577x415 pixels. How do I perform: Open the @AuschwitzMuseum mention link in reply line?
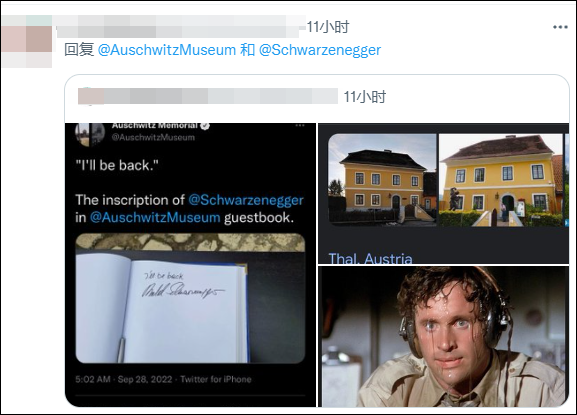[x=167, y=50]
